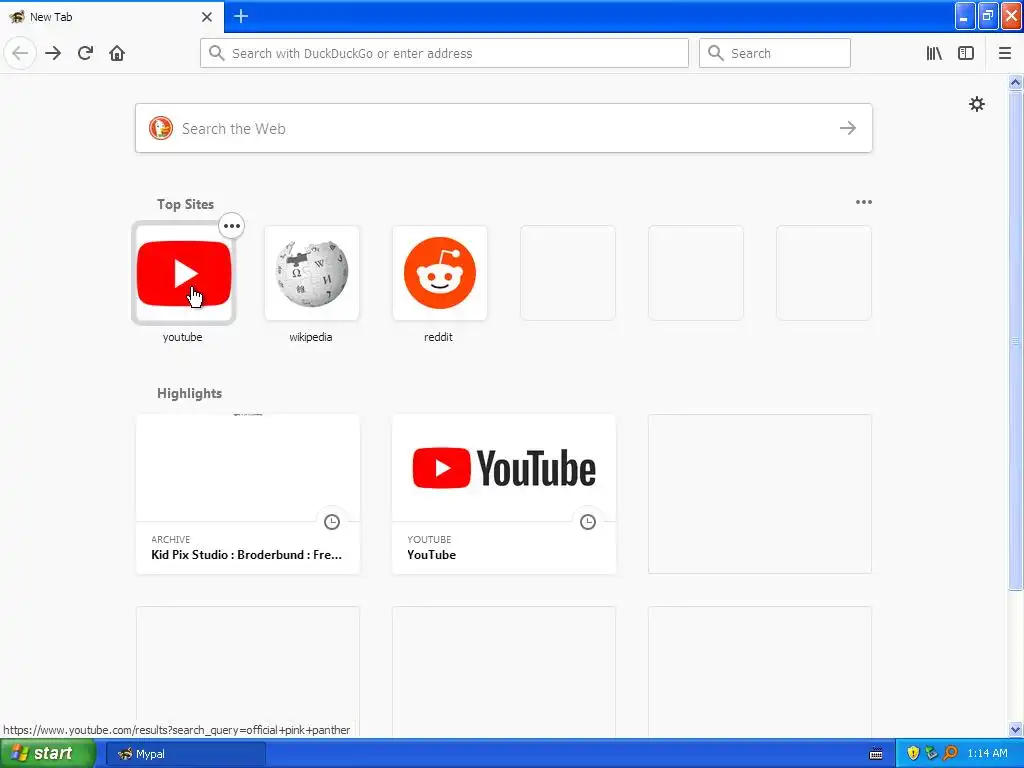
Task: Focus the address bar field
Action: 444,53
